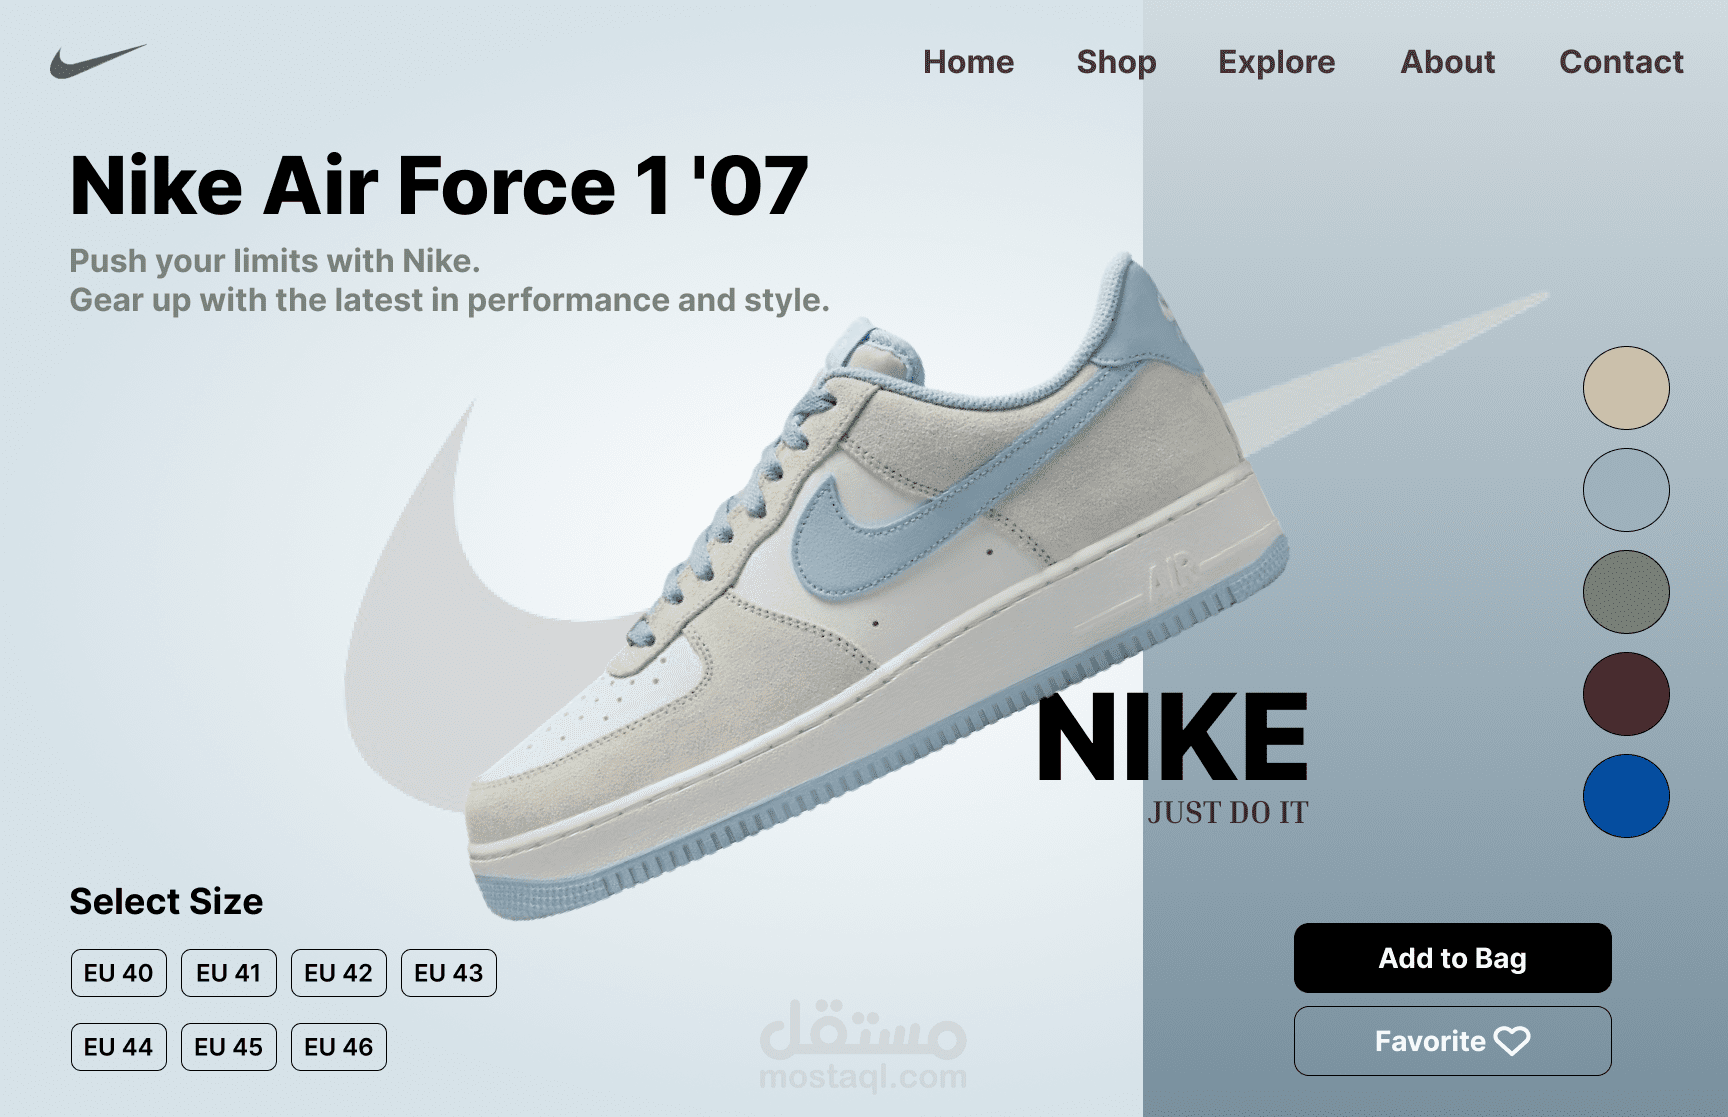Image resolution: width=1728 pixels, height=1117 pixels.
Task: Choose the light blue-gray color swatch
Action: pyautogui.click(x=1626, y=490)
